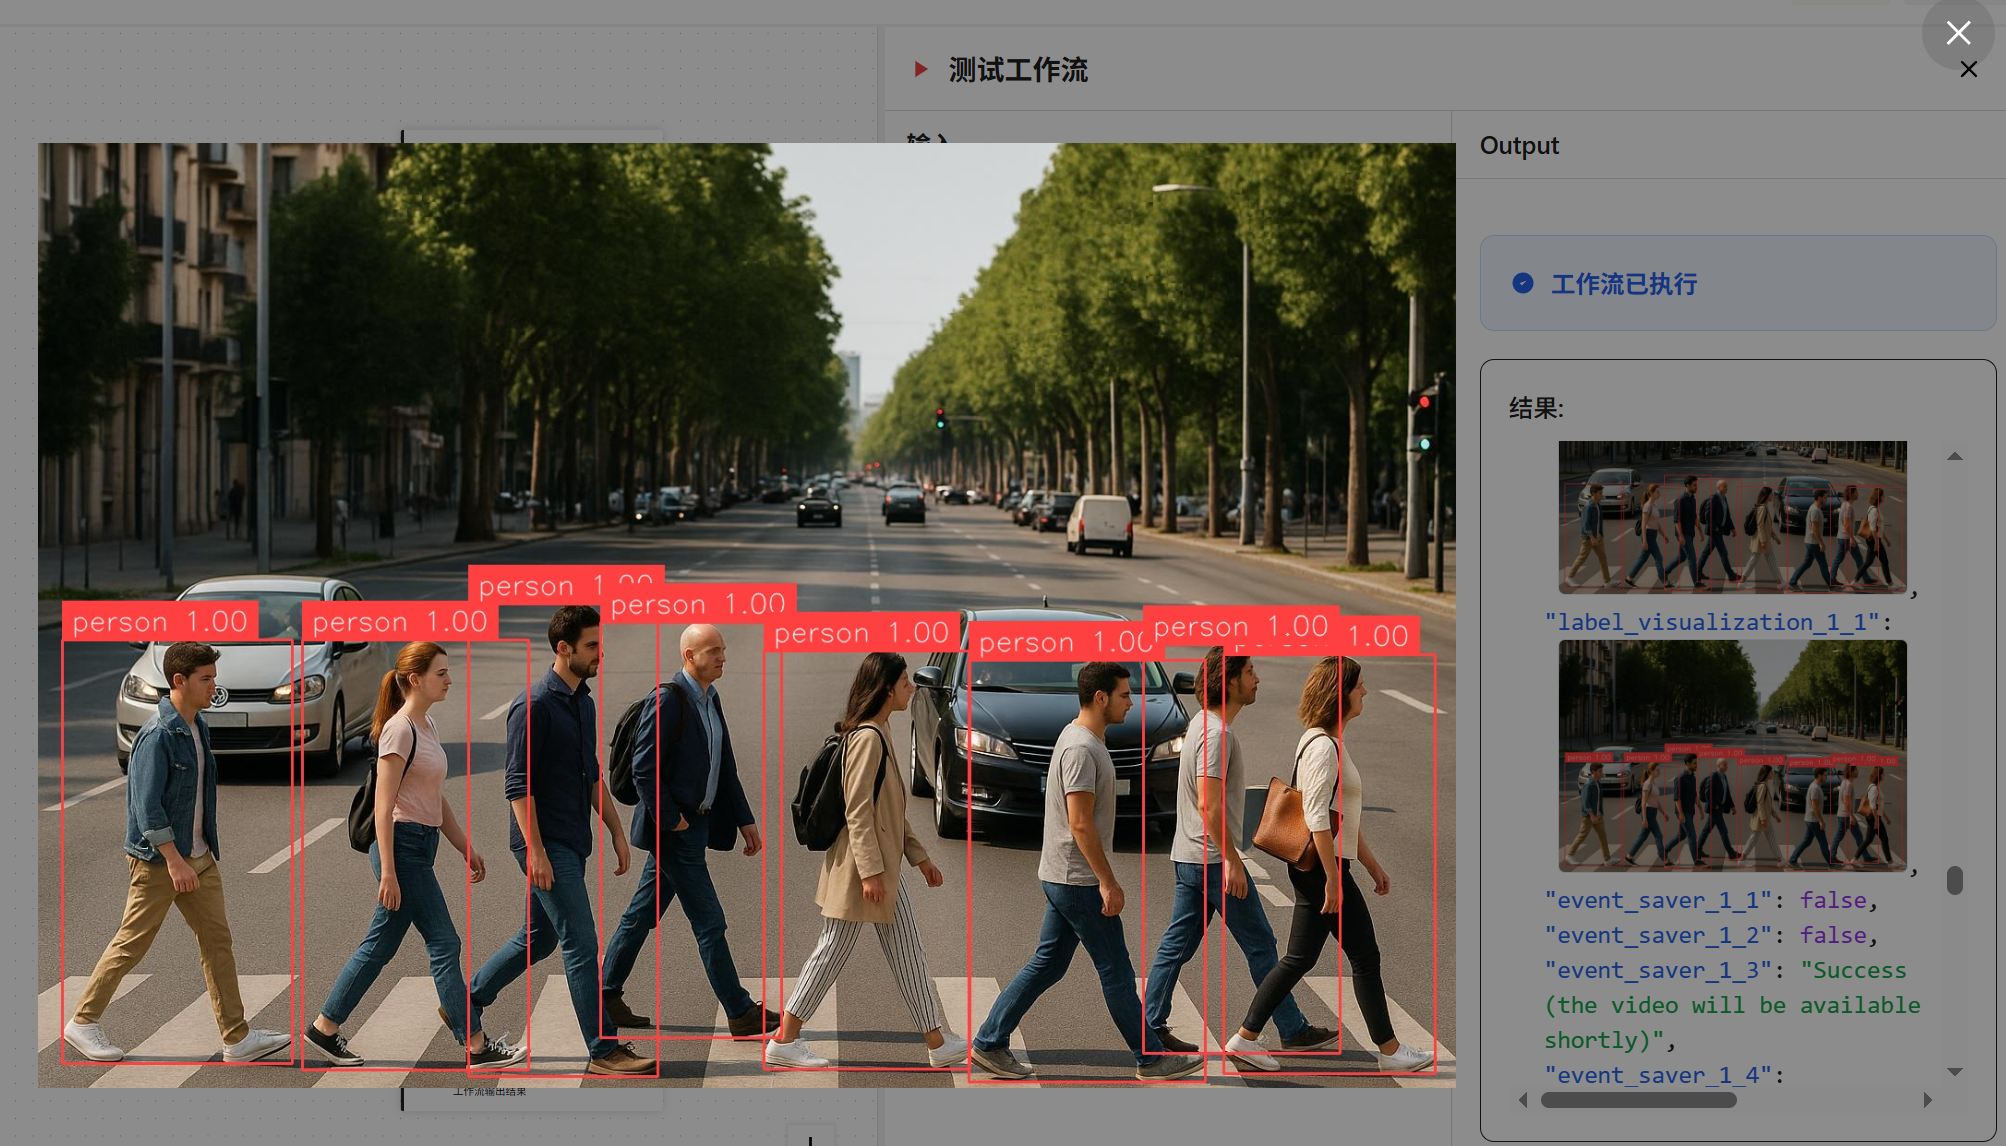2006x1146 pixels.
Task: Open the first result thumbnail image
Action: [x=1732, y=516]
